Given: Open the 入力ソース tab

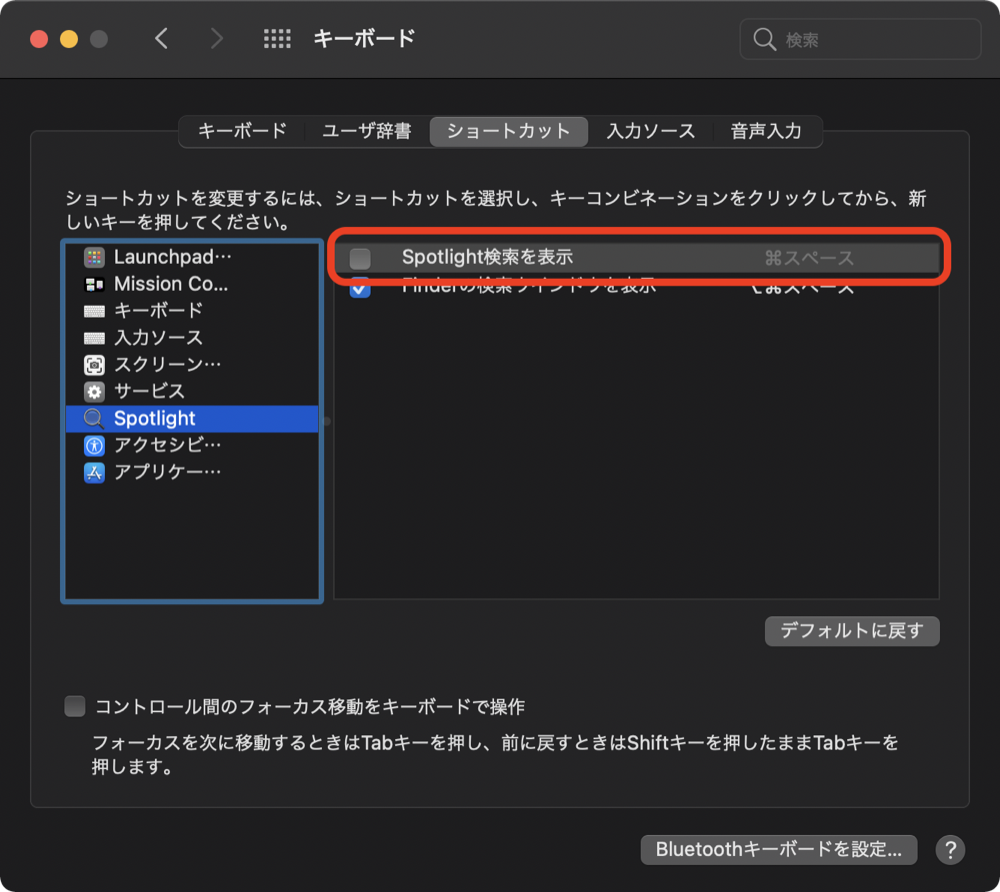Looking at the screenshot, I should (651, 131).
